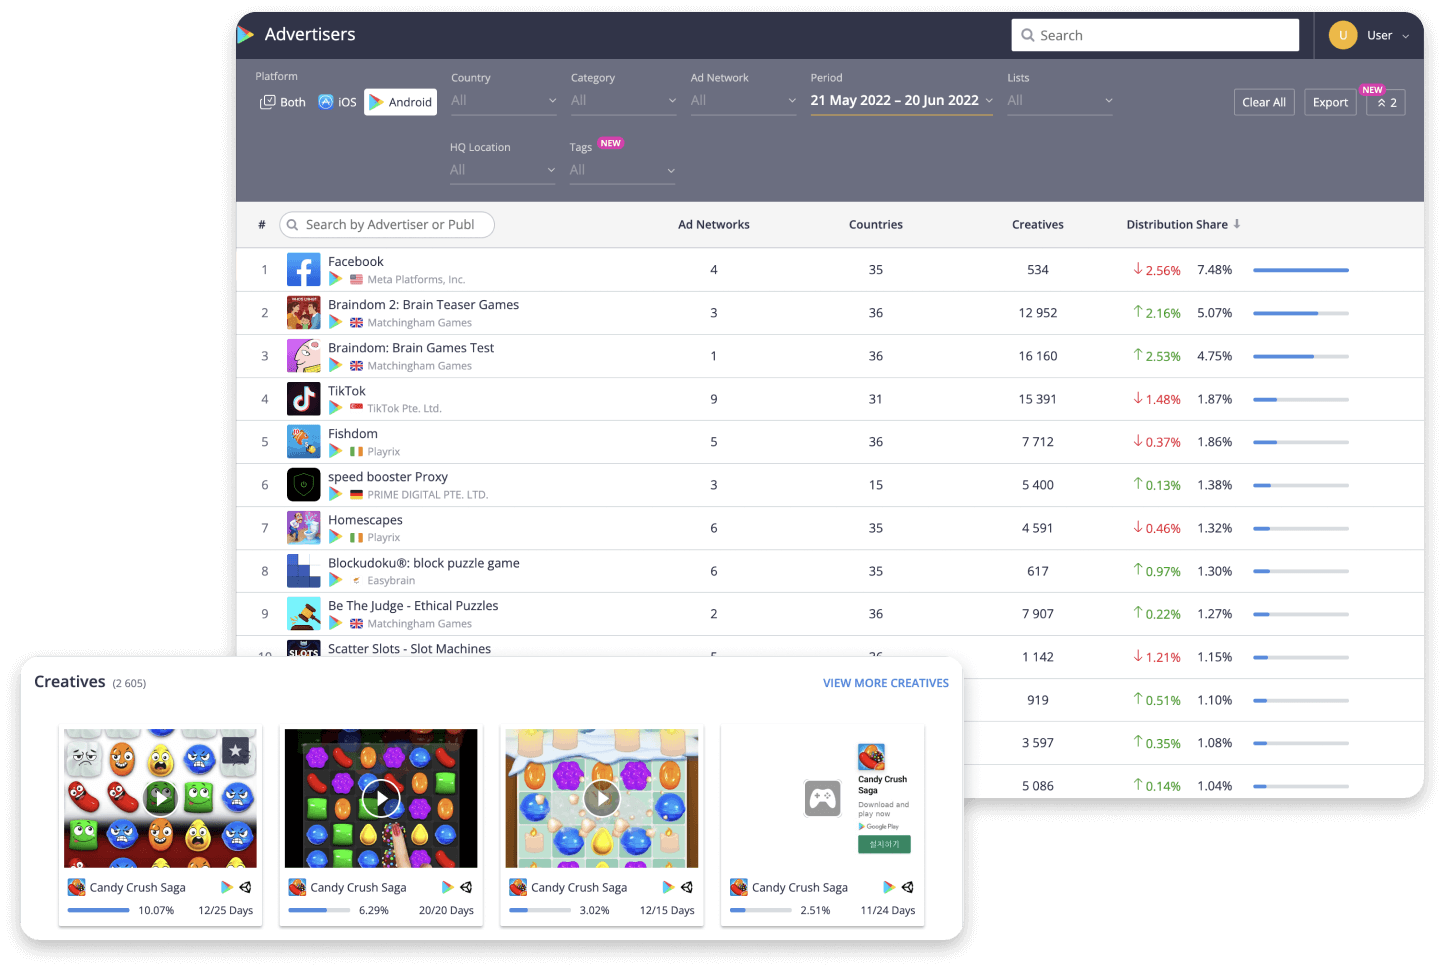Collapse filters with the 2 button
Screen dimensions: 1444x968
(x=1386, y=102)
